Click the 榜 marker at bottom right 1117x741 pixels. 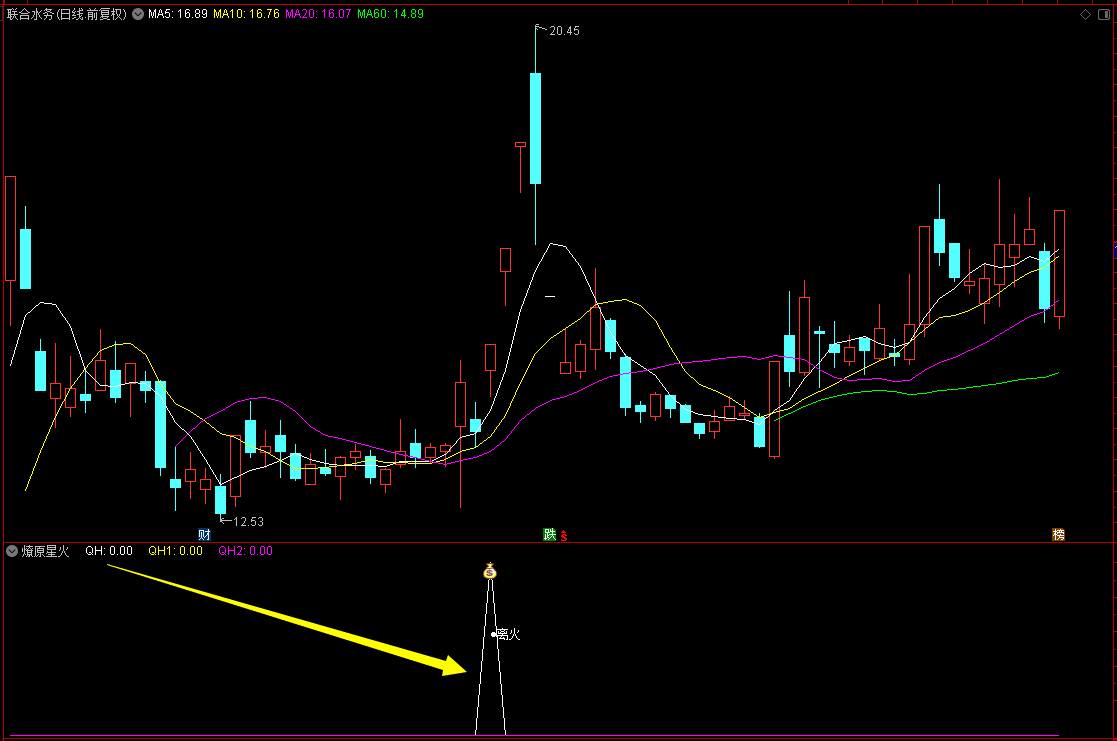pyautogui.click(x=1059, y=534)
